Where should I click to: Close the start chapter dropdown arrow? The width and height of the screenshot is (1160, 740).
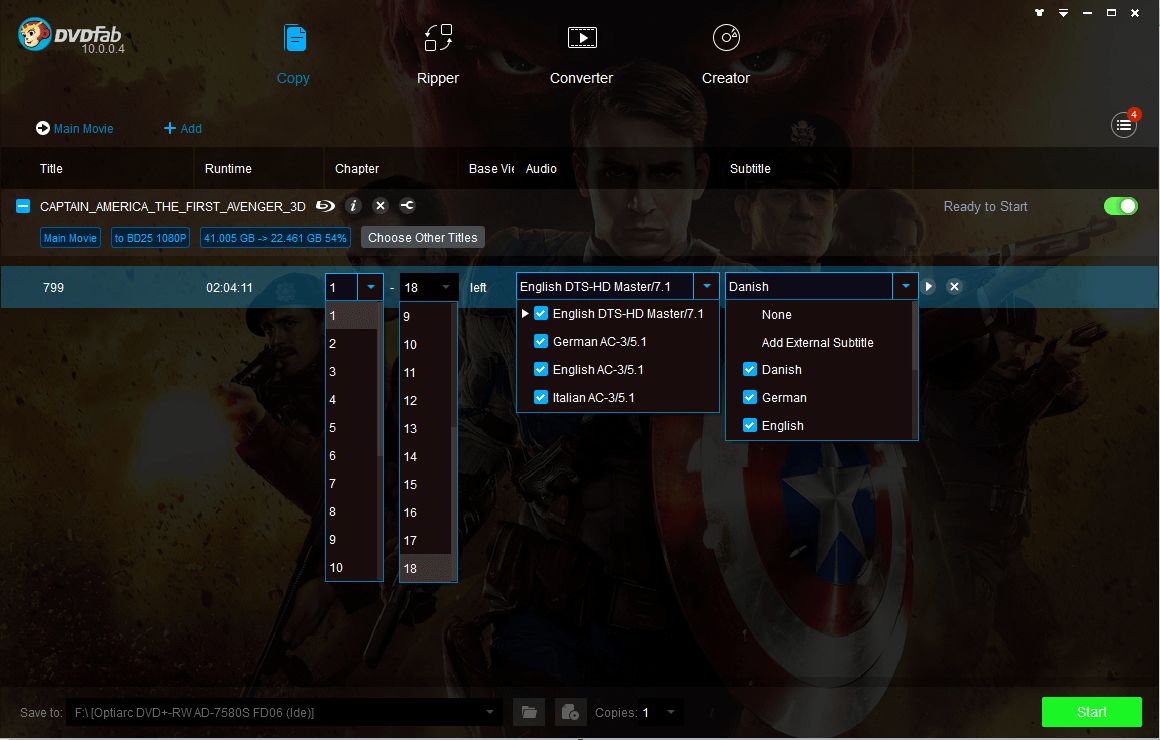371,286
